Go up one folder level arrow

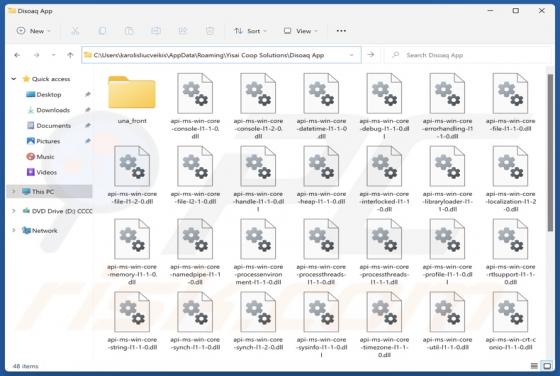point(70,55)
